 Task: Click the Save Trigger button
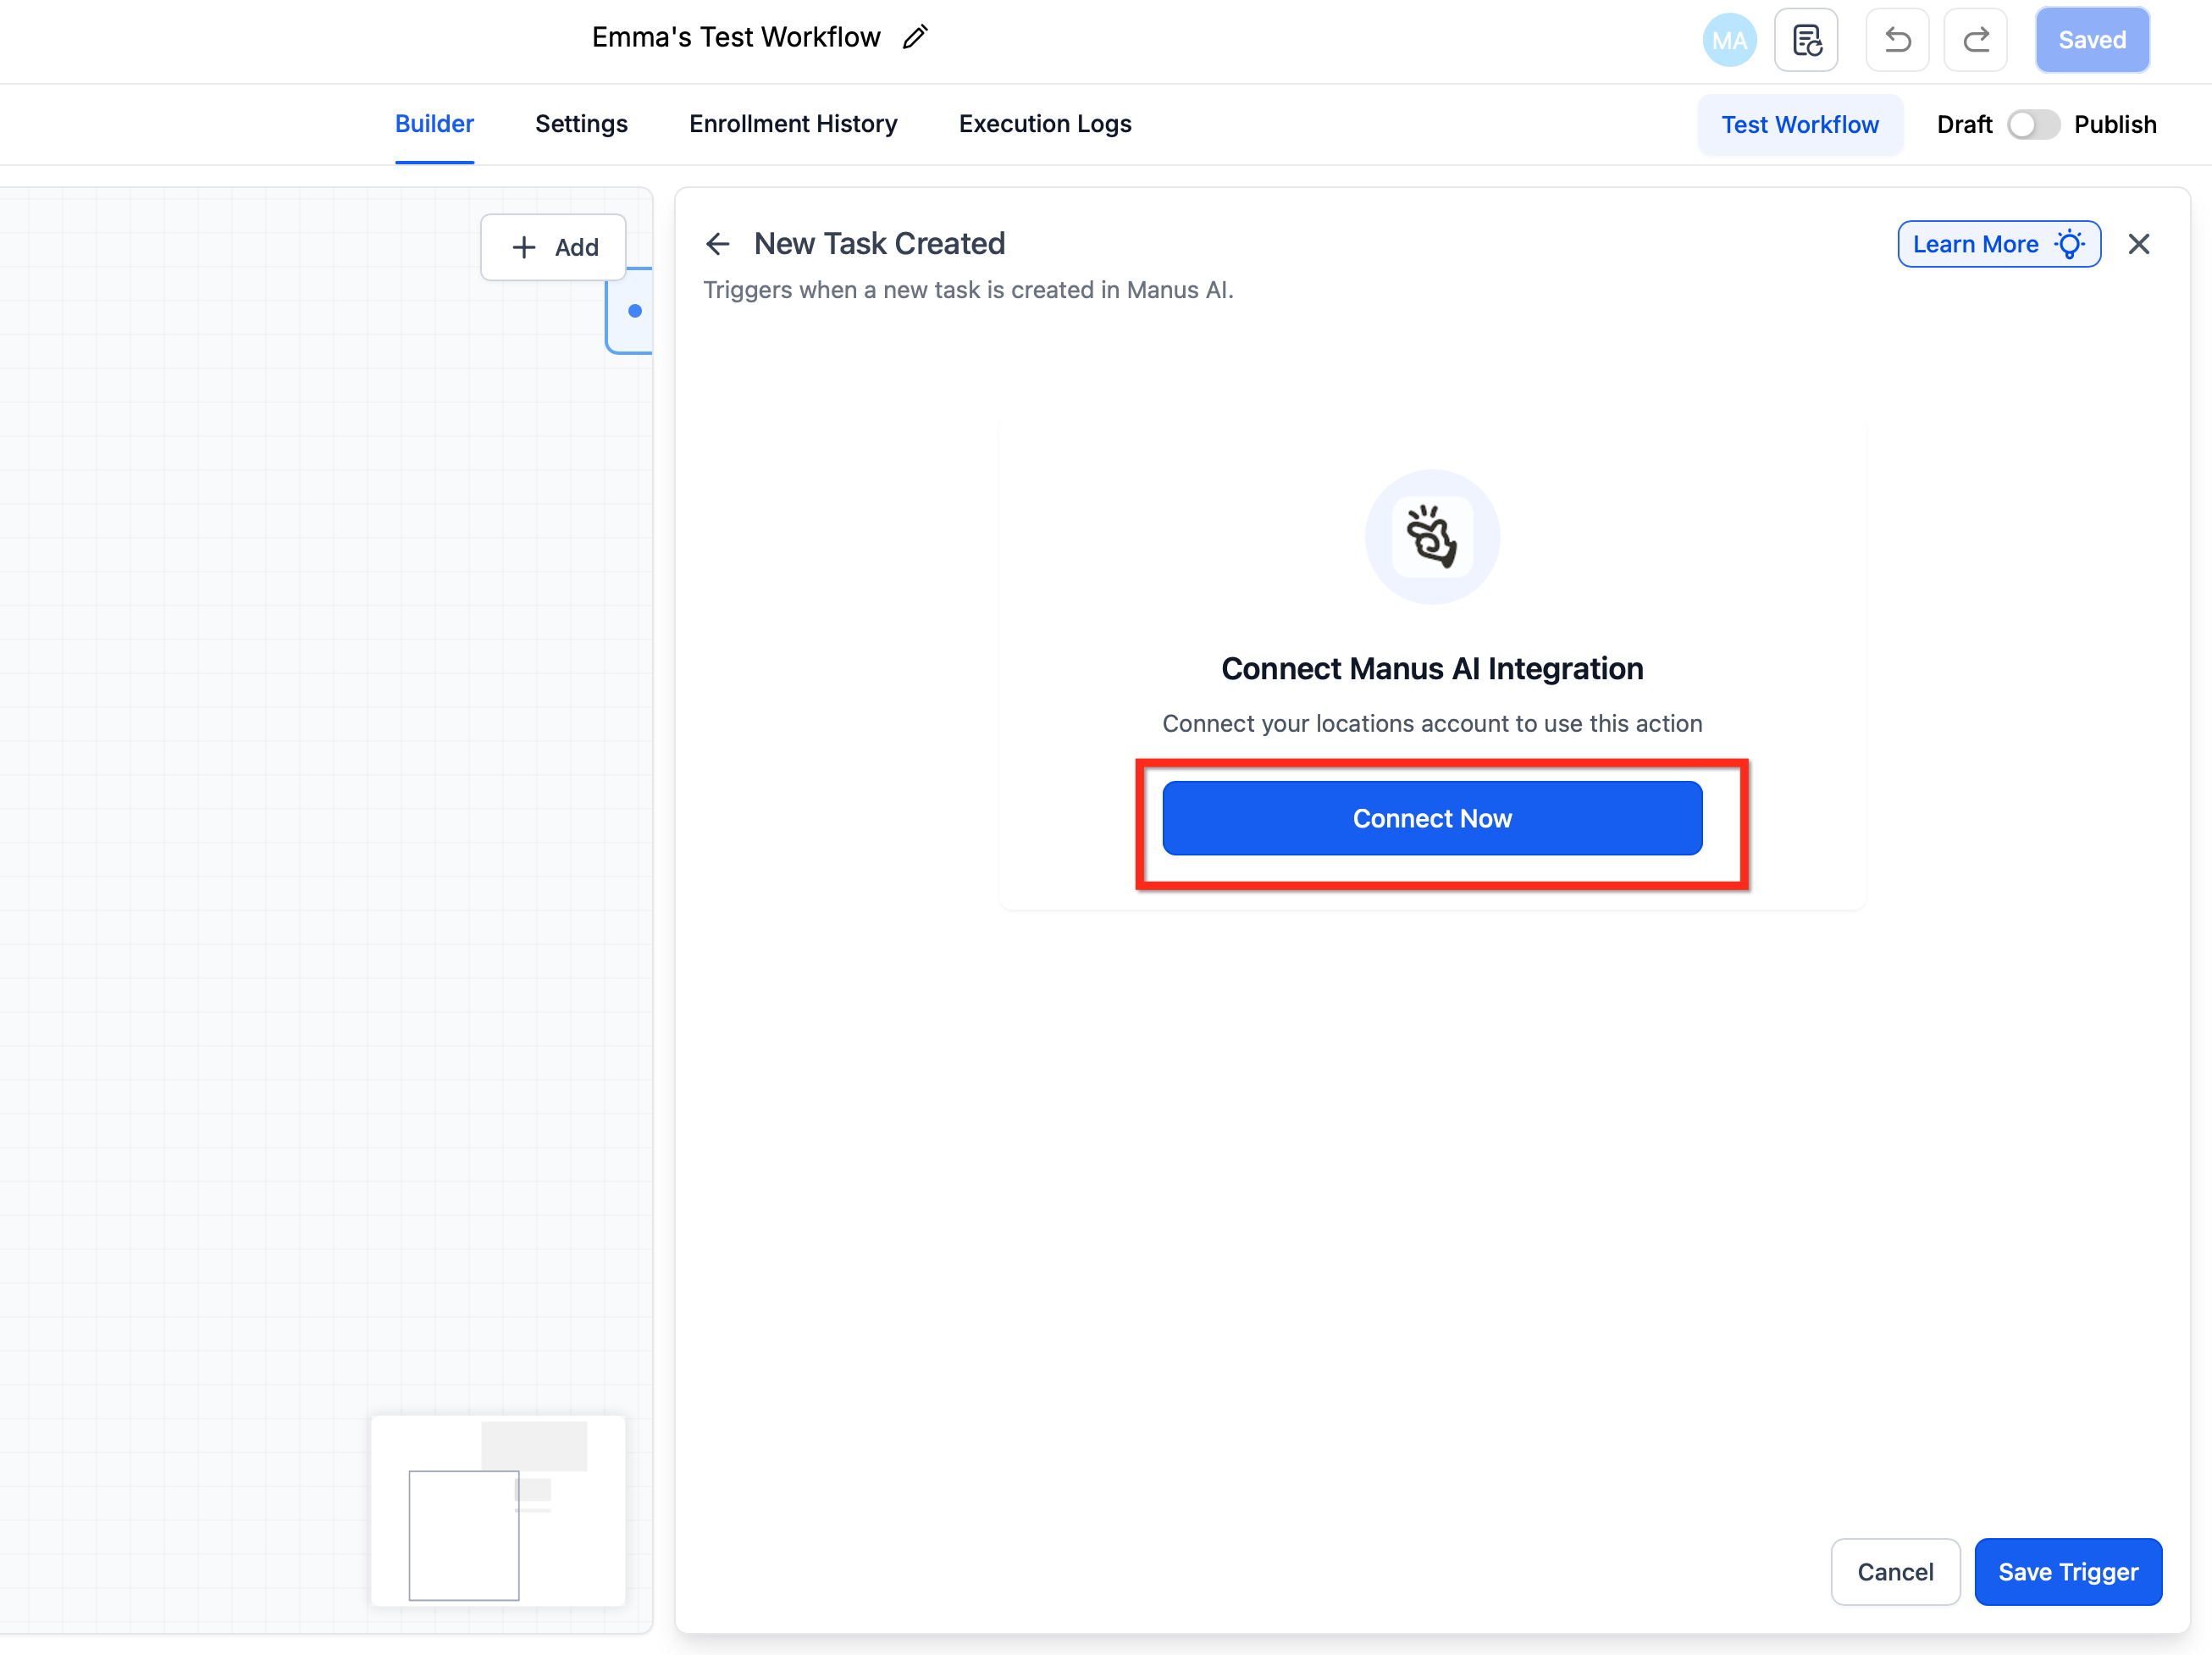pos(2067,1571)
